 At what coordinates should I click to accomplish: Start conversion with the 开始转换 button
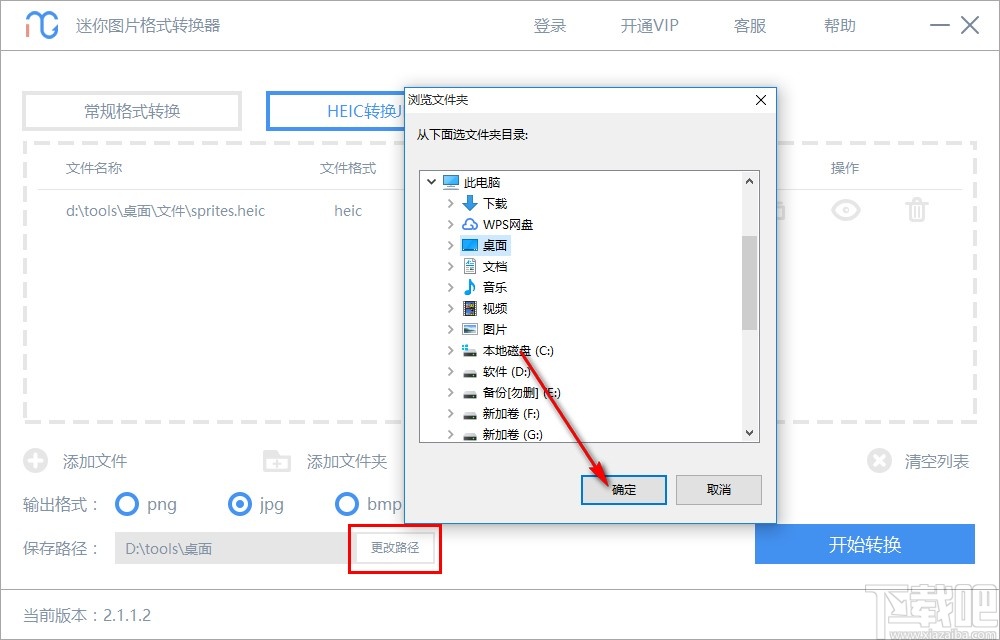point(864,544)
